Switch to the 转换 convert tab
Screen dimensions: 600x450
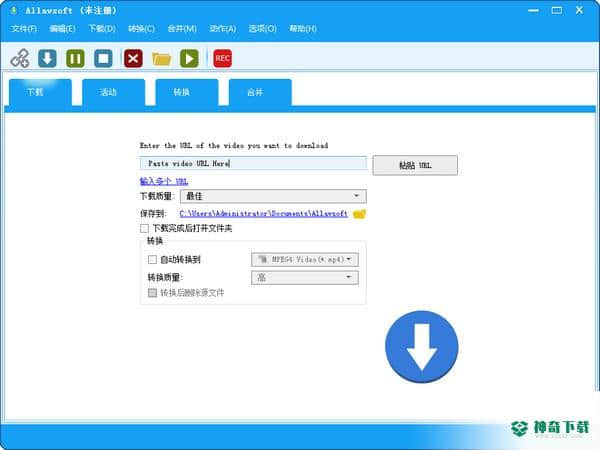pos(187,92)
